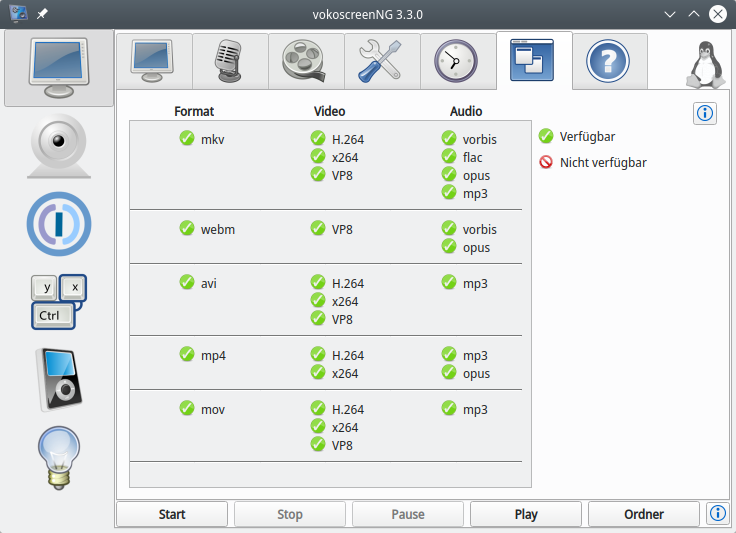
Task: Click the green checkmark next to webm
Action: (187, 228)
